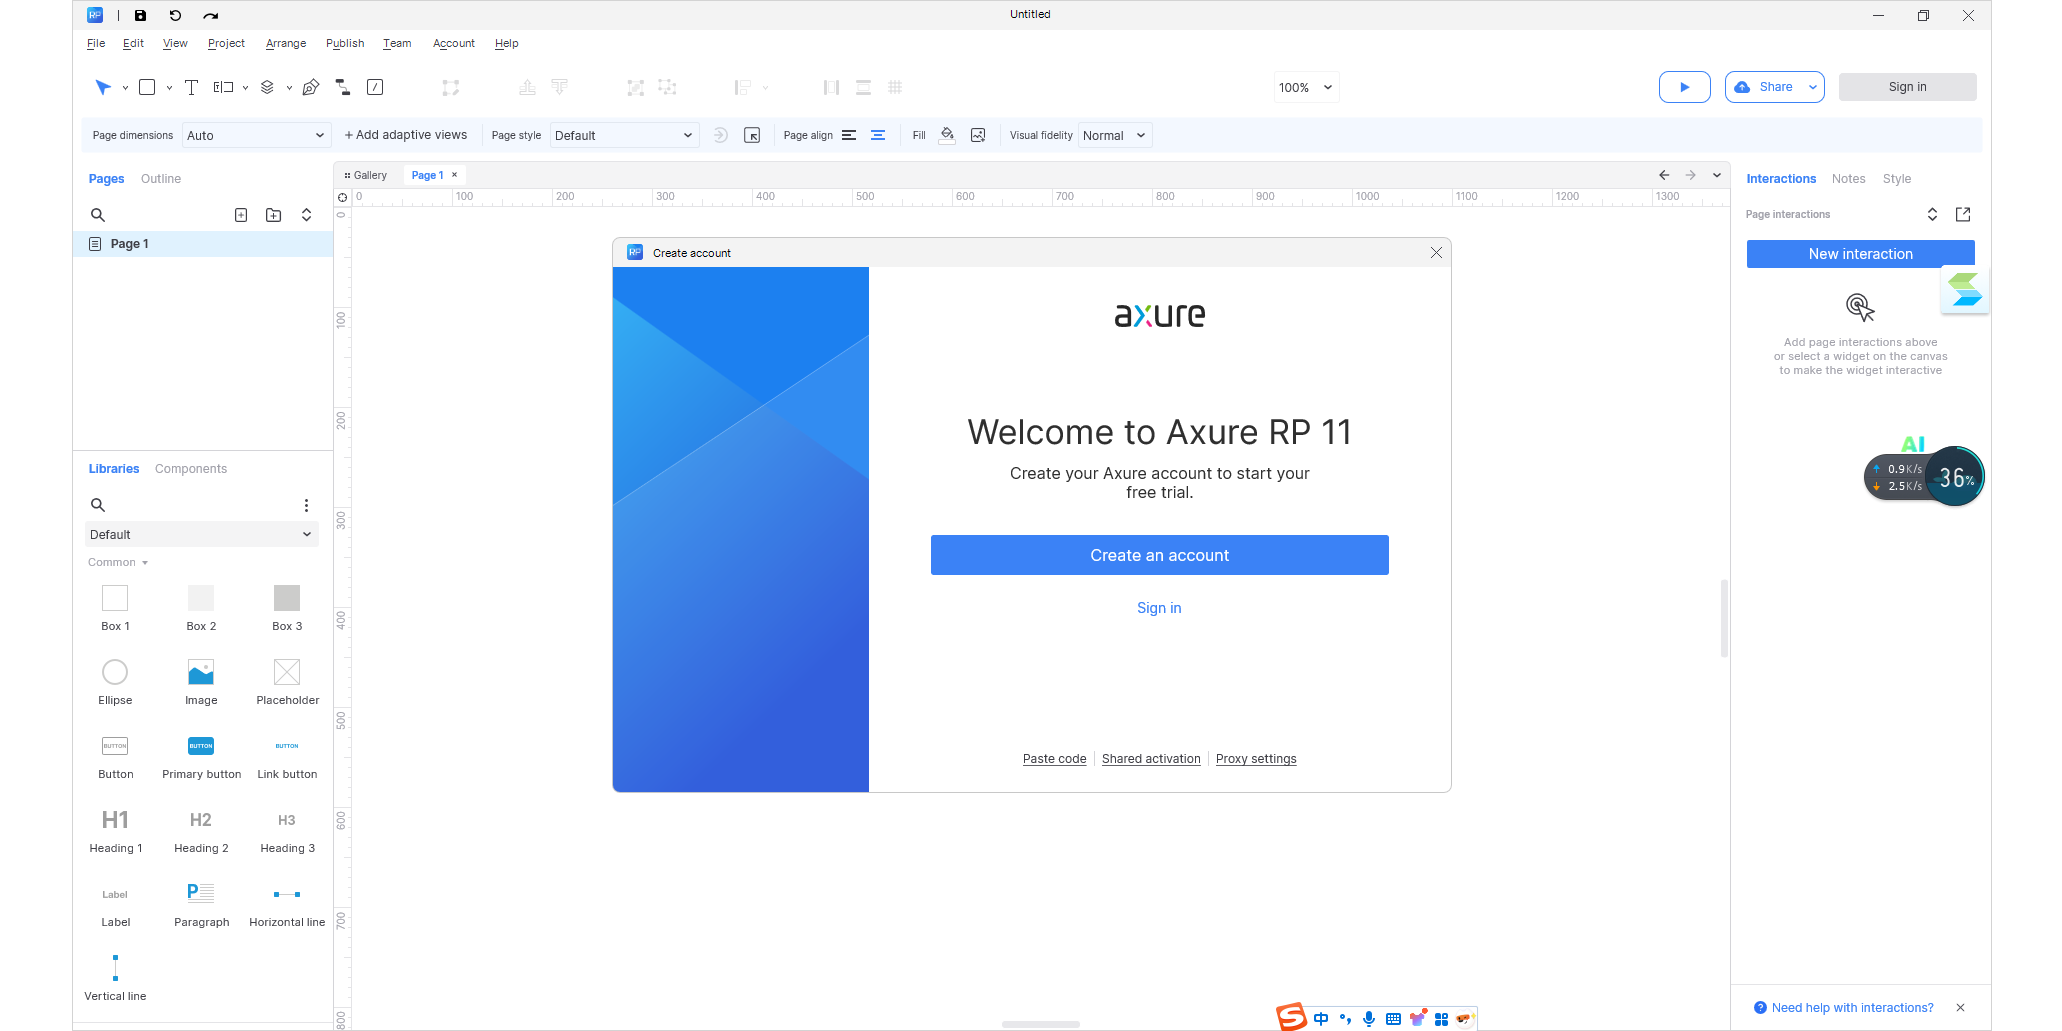
Task: Click the Add folder icon in Pages panel
Action: (273, 214)
